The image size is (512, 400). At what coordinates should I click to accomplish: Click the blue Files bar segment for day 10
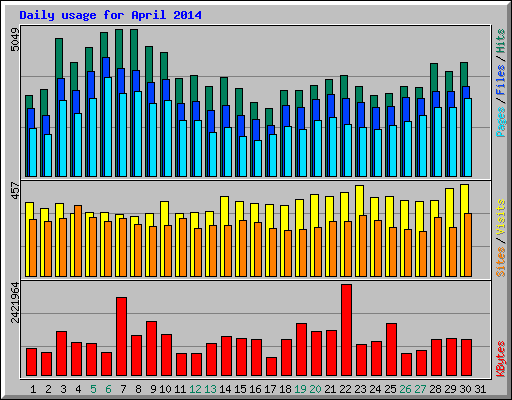click(166, 90)
